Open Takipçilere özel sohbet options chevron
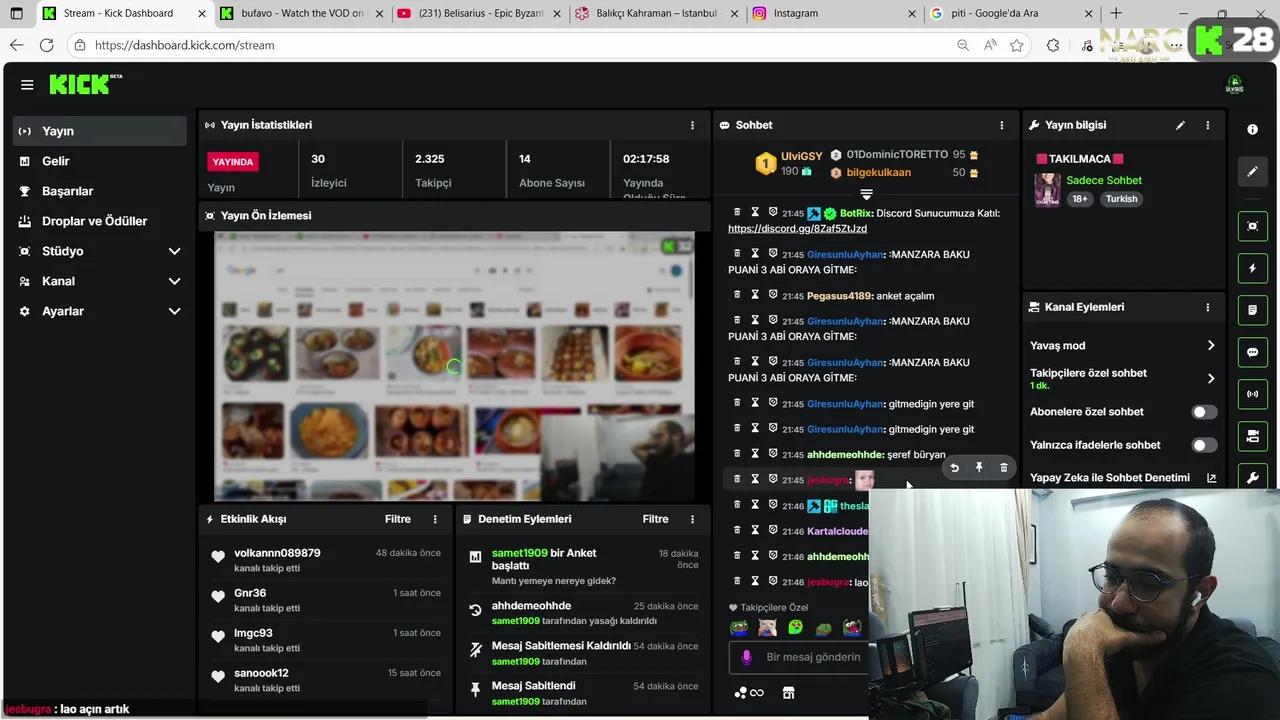This screenshot has width=1280, height=720. [1210, 378]
